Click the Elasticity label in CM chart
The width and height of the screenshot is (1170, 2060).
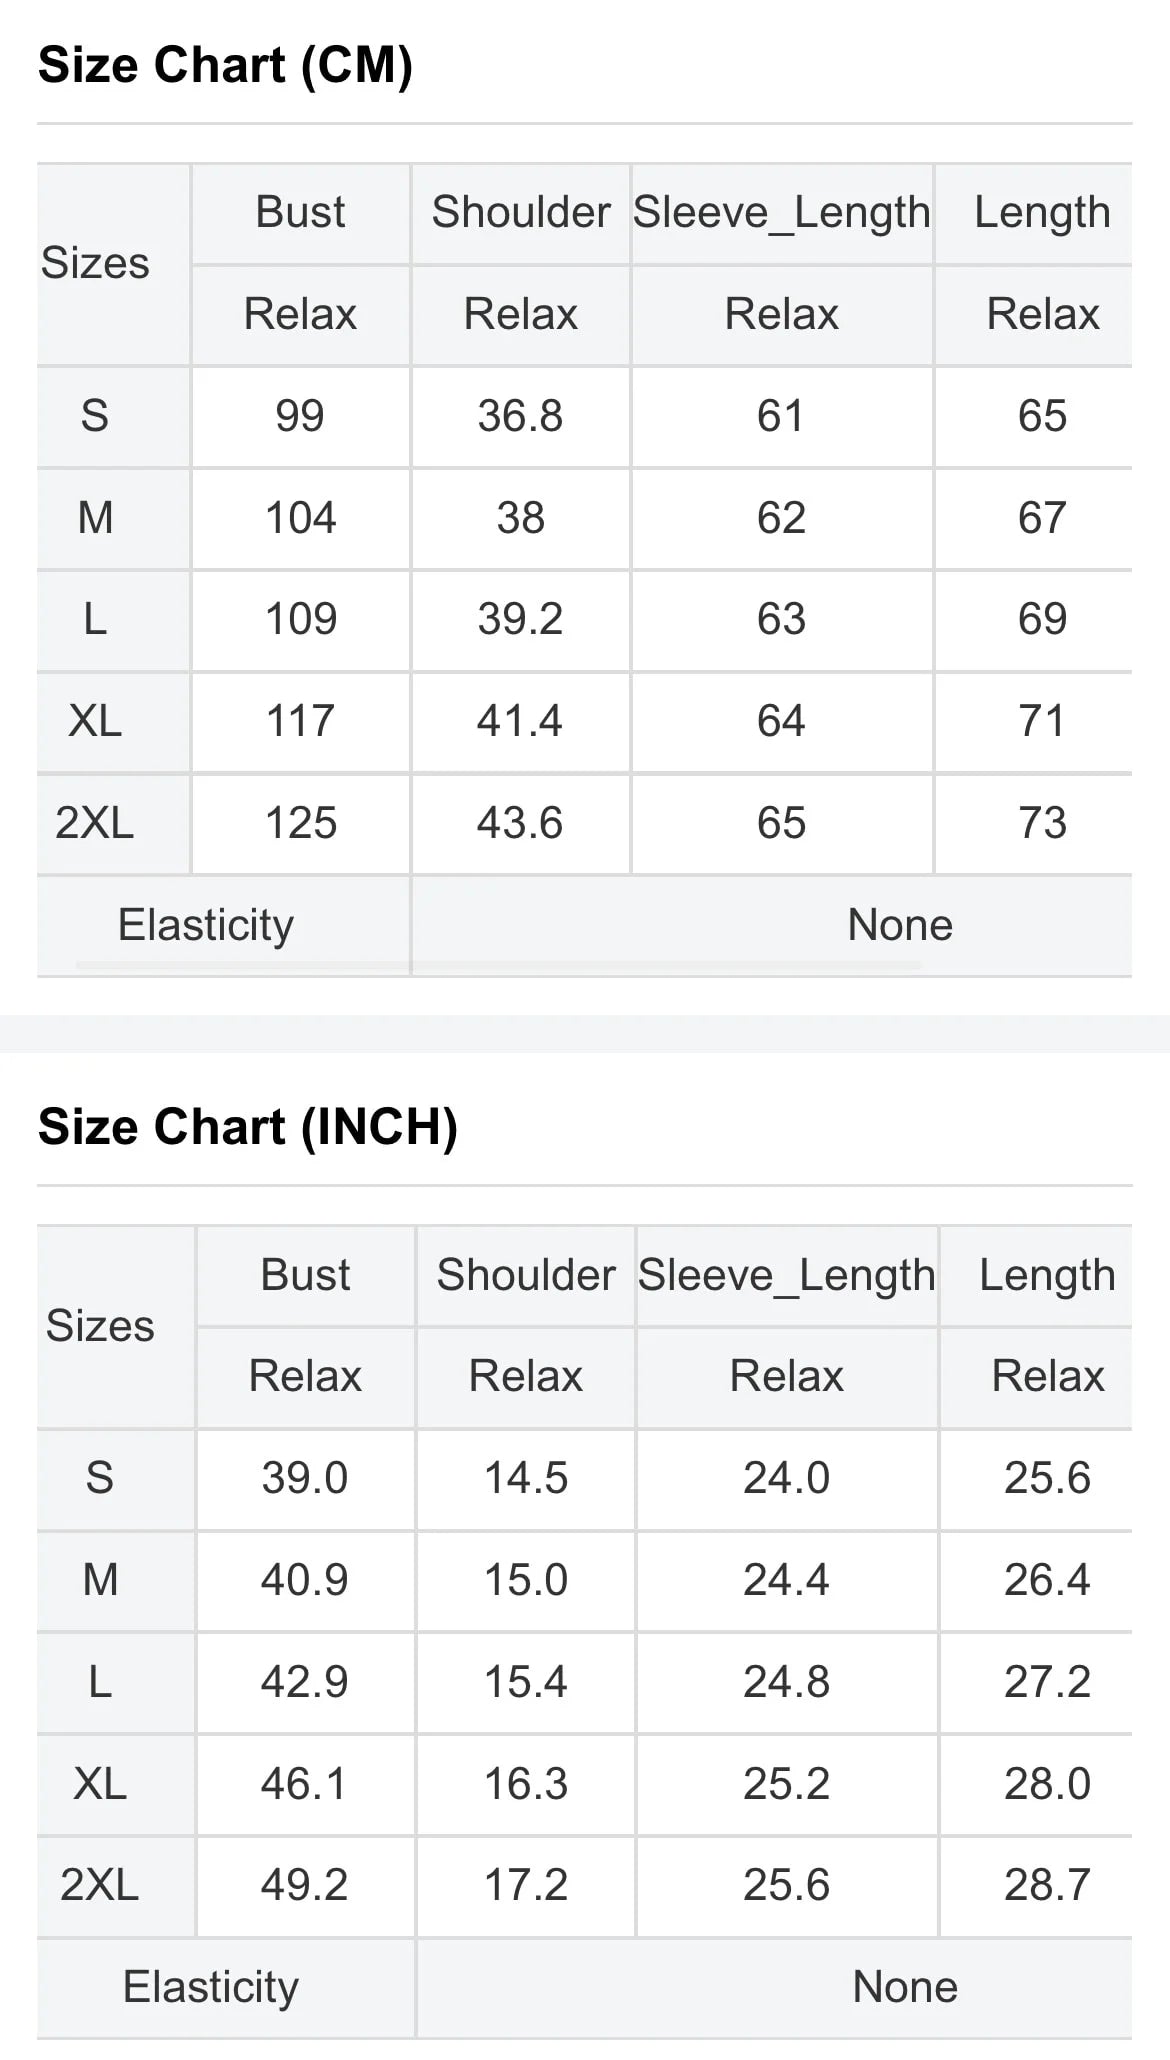click(206, 925)
